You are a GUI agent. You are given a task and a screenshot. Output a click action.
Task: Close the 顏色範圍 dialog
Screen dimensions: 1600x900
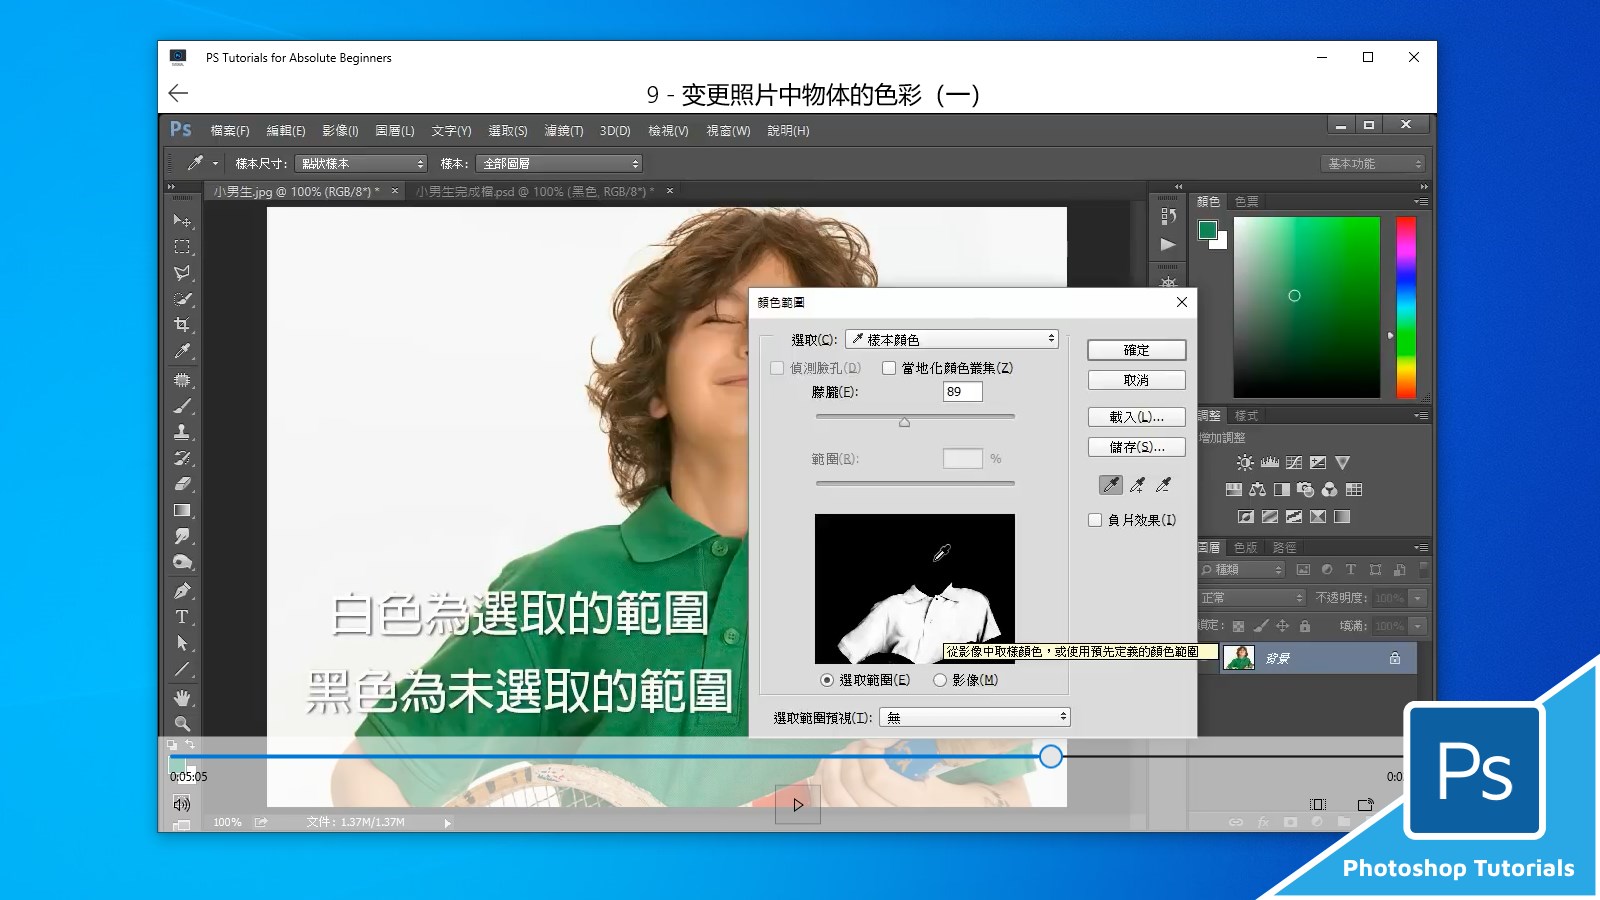[1182, 302]
